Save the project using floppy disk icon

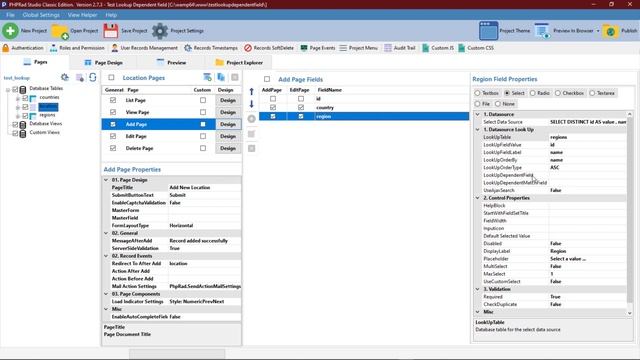pyautogui.click(x=111, y=31)
